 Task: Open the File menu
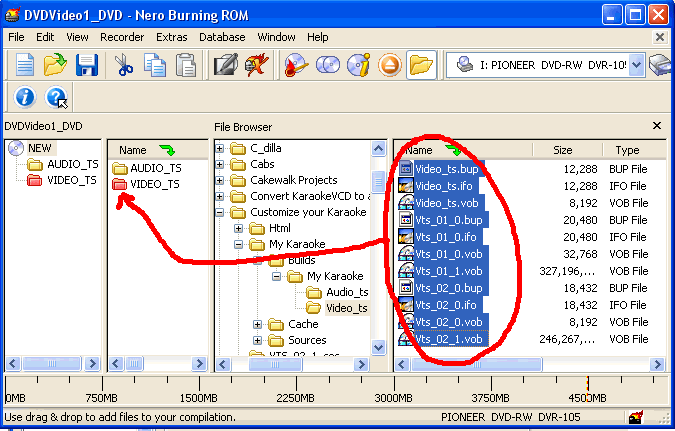(x=16, y=37)
